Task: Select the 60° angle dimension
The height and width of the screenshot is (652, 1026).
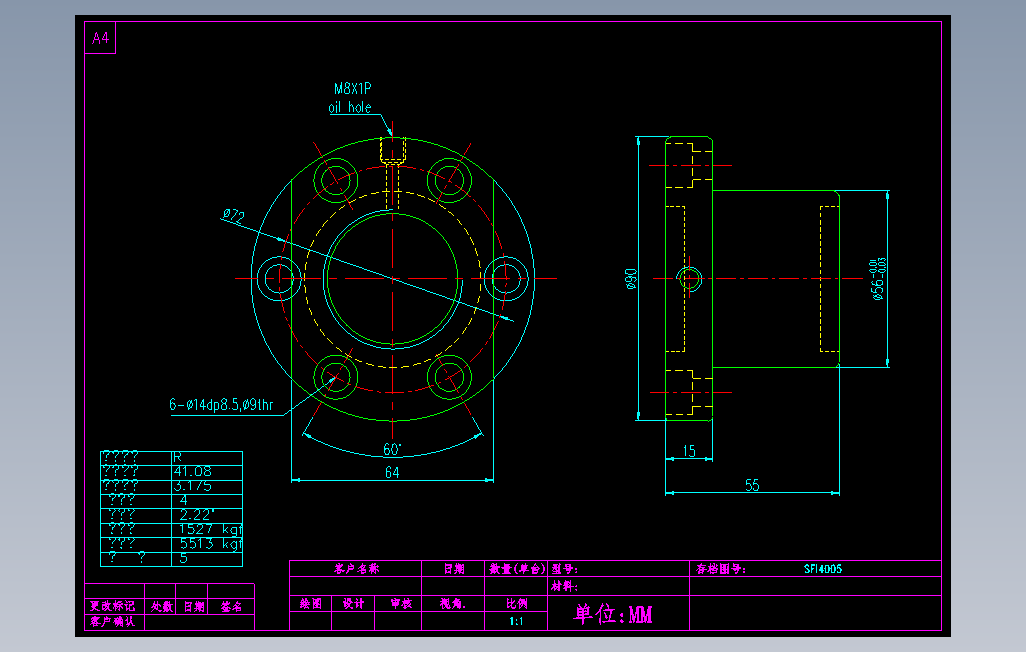Action: pos(392,449)
